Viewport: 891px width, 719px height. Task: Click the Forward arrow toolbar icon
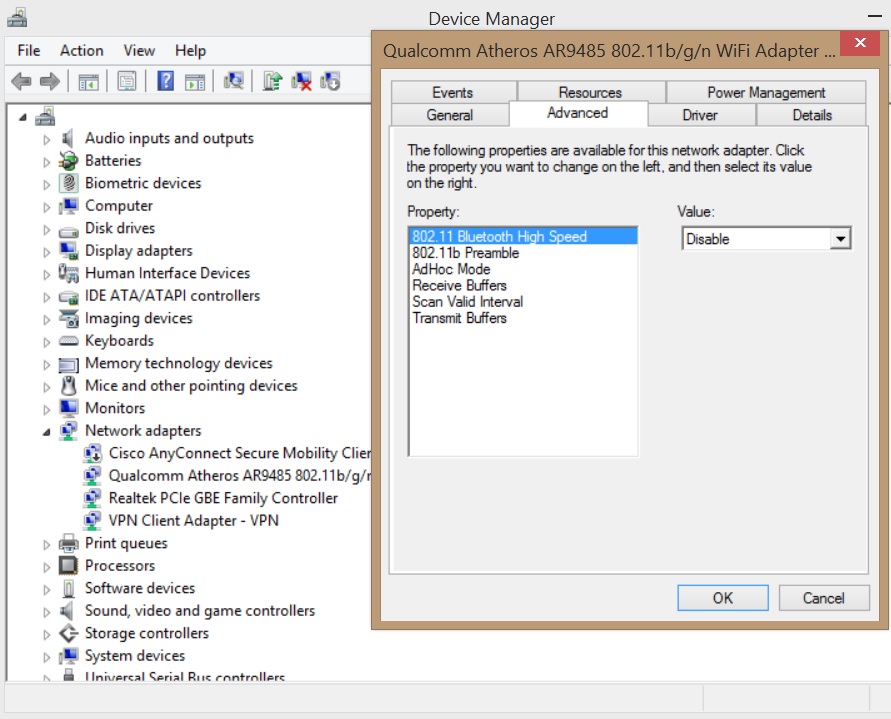pos(50,81)
